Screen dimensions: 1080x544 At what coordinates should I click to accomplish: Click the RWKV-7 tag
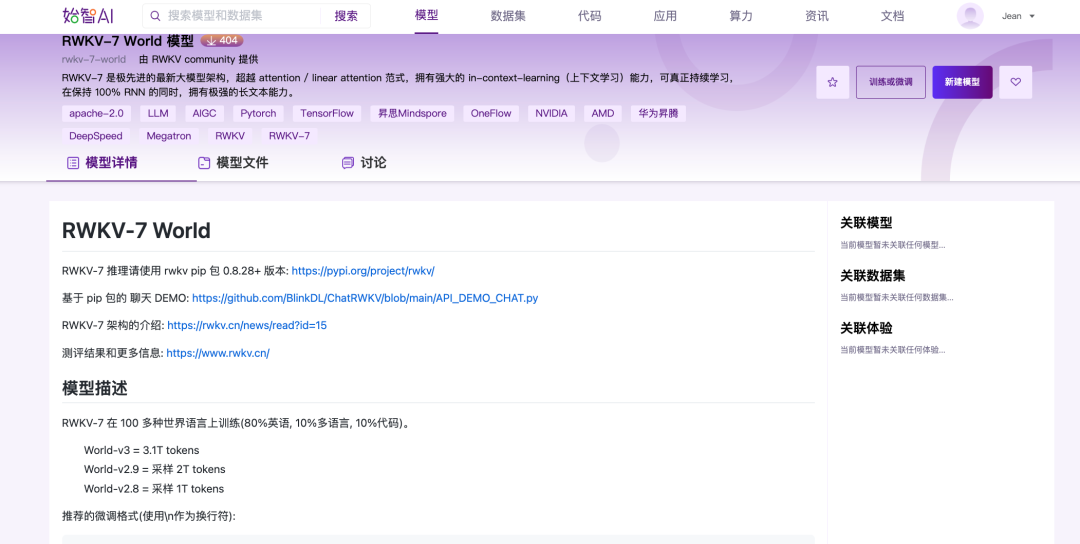289,136
